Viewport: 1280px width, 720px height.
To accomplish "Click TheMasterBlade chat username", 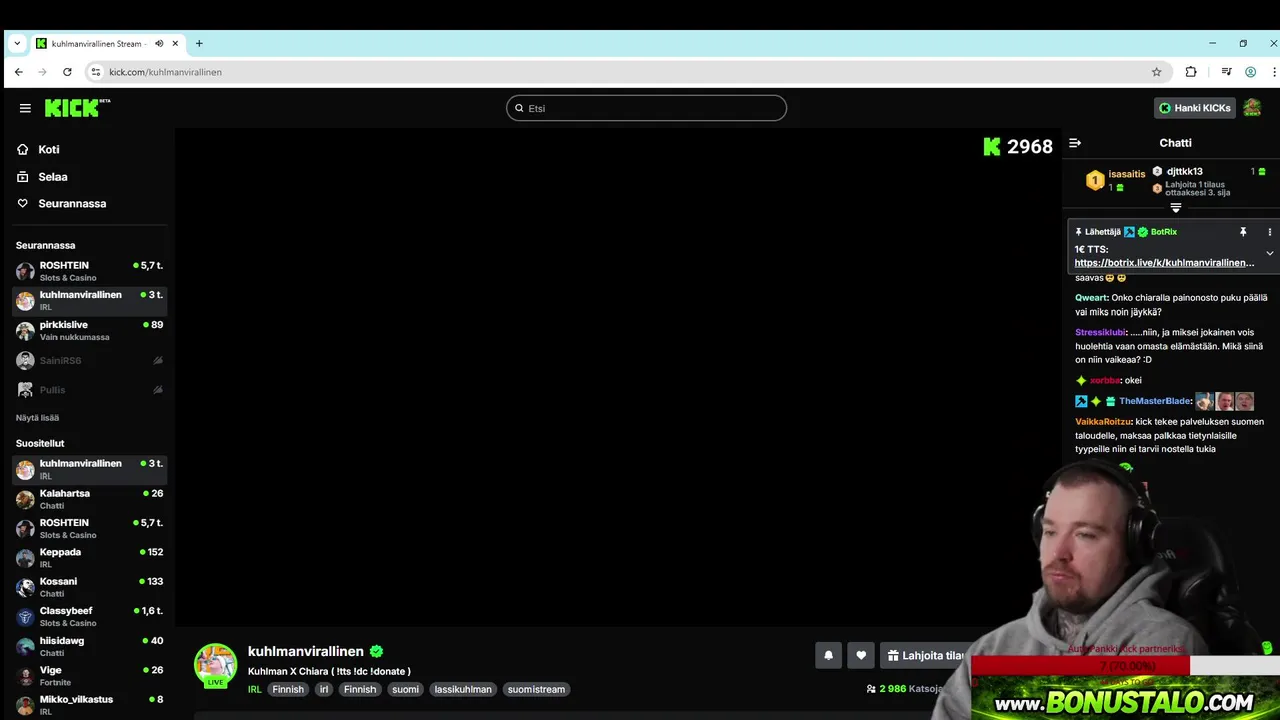I will [x=1155, y=401].
